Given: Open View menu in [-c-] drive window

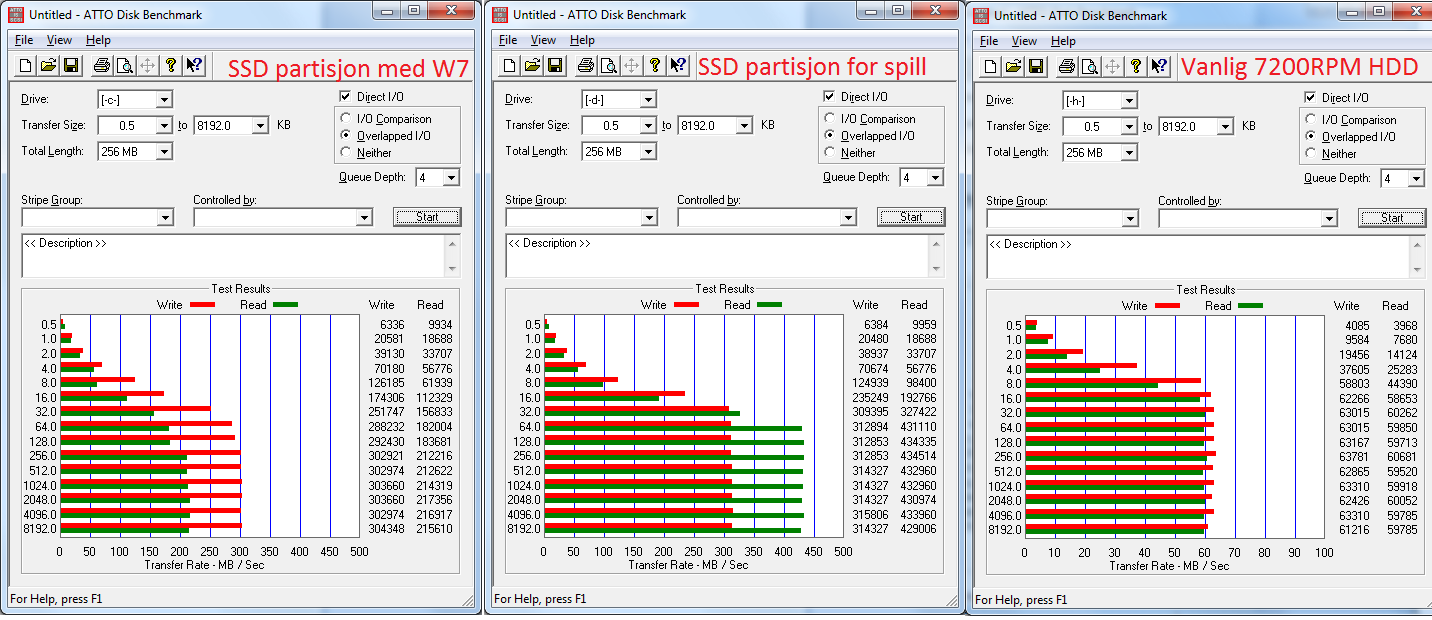Looking at the screenshot, I should pyautogui.click(x=59, y=40).
